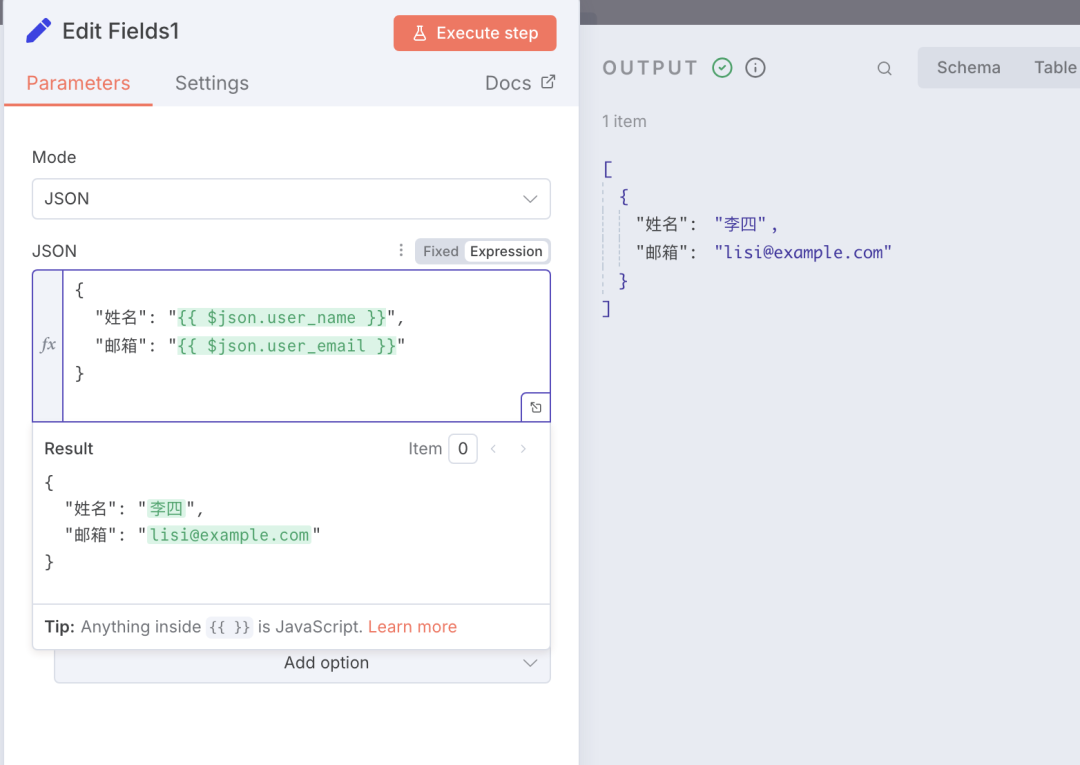
Task: Open the Mode dropdown showing JSON
Action: [291, 199]
